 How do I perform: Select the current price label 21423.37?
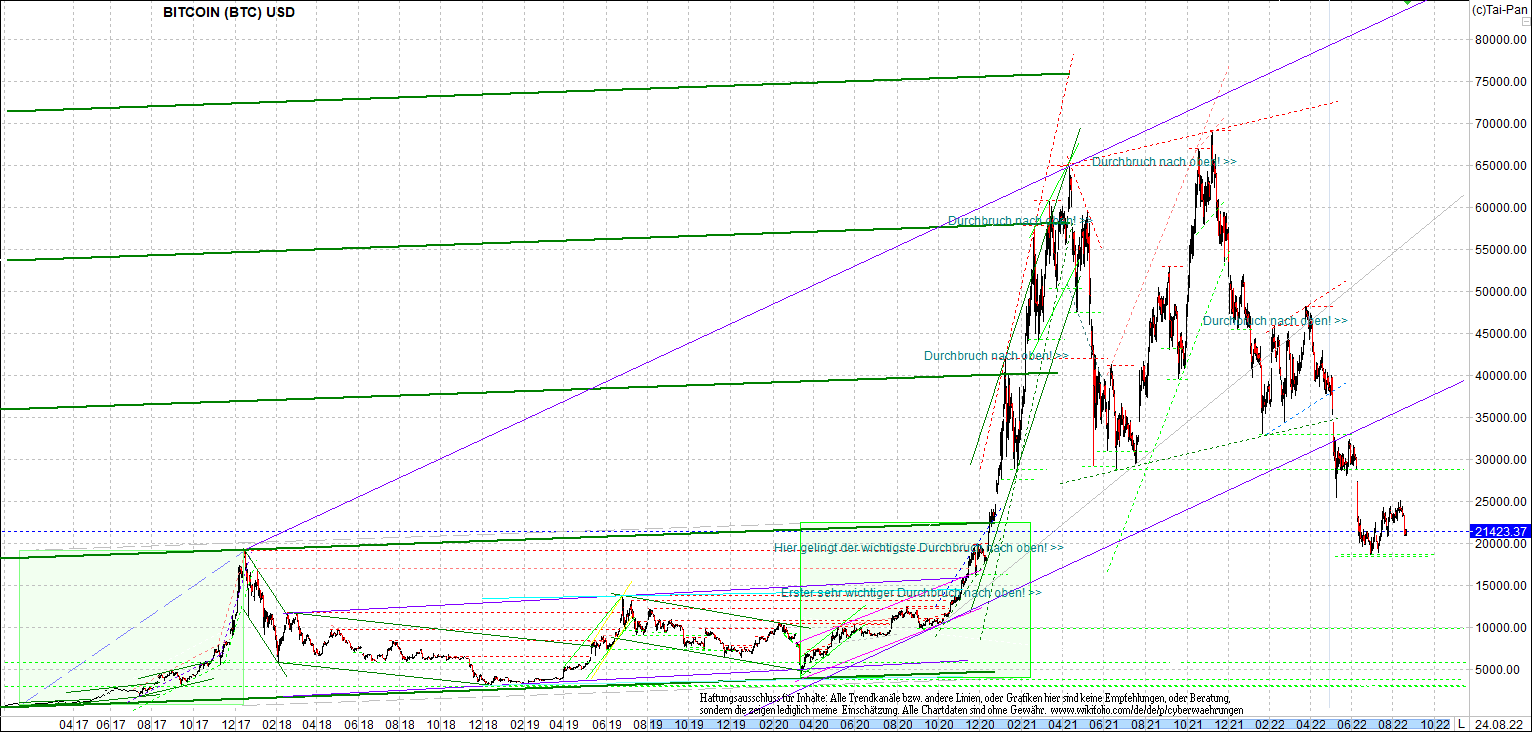pos(1501,531)
